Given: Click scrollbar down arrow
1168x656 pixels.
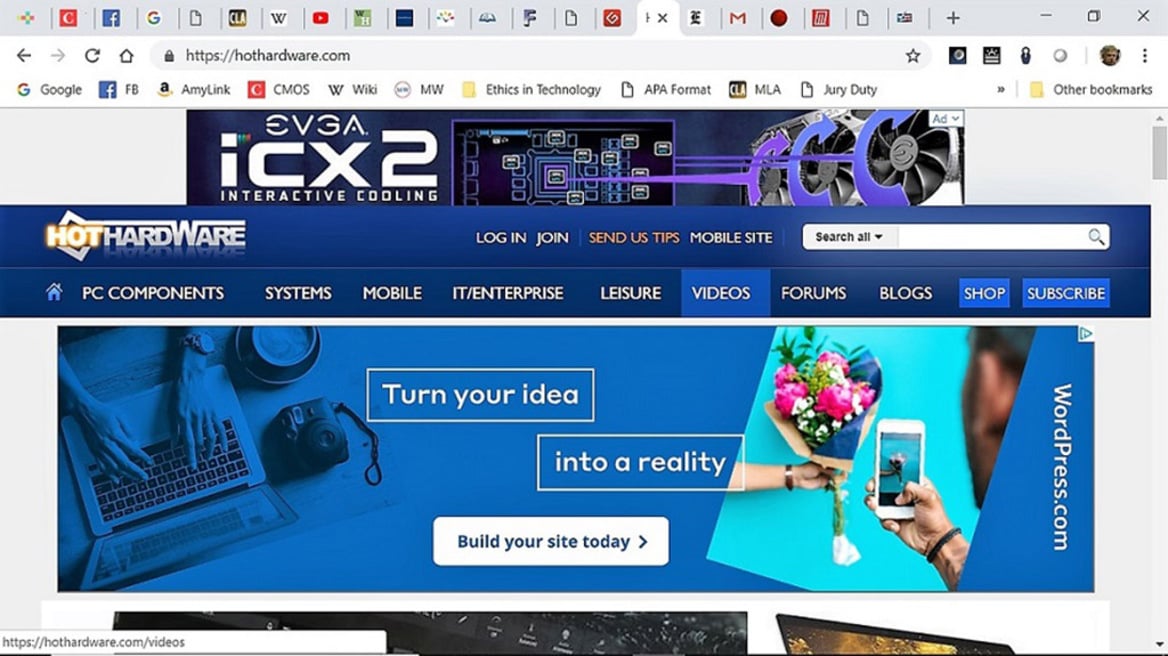Looking at the screenshot, I should coord(1159,645).
